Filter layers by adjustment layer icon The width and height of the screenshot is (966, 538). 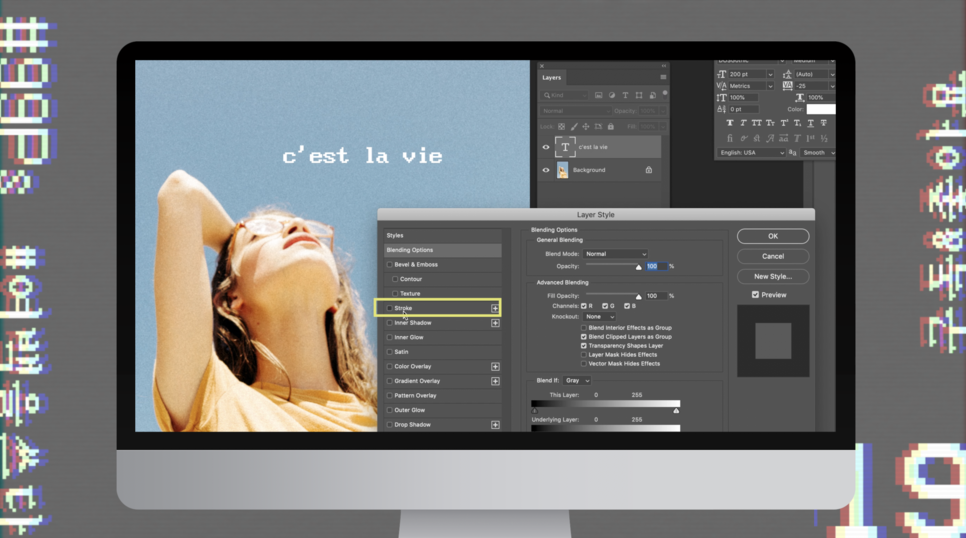612,96
